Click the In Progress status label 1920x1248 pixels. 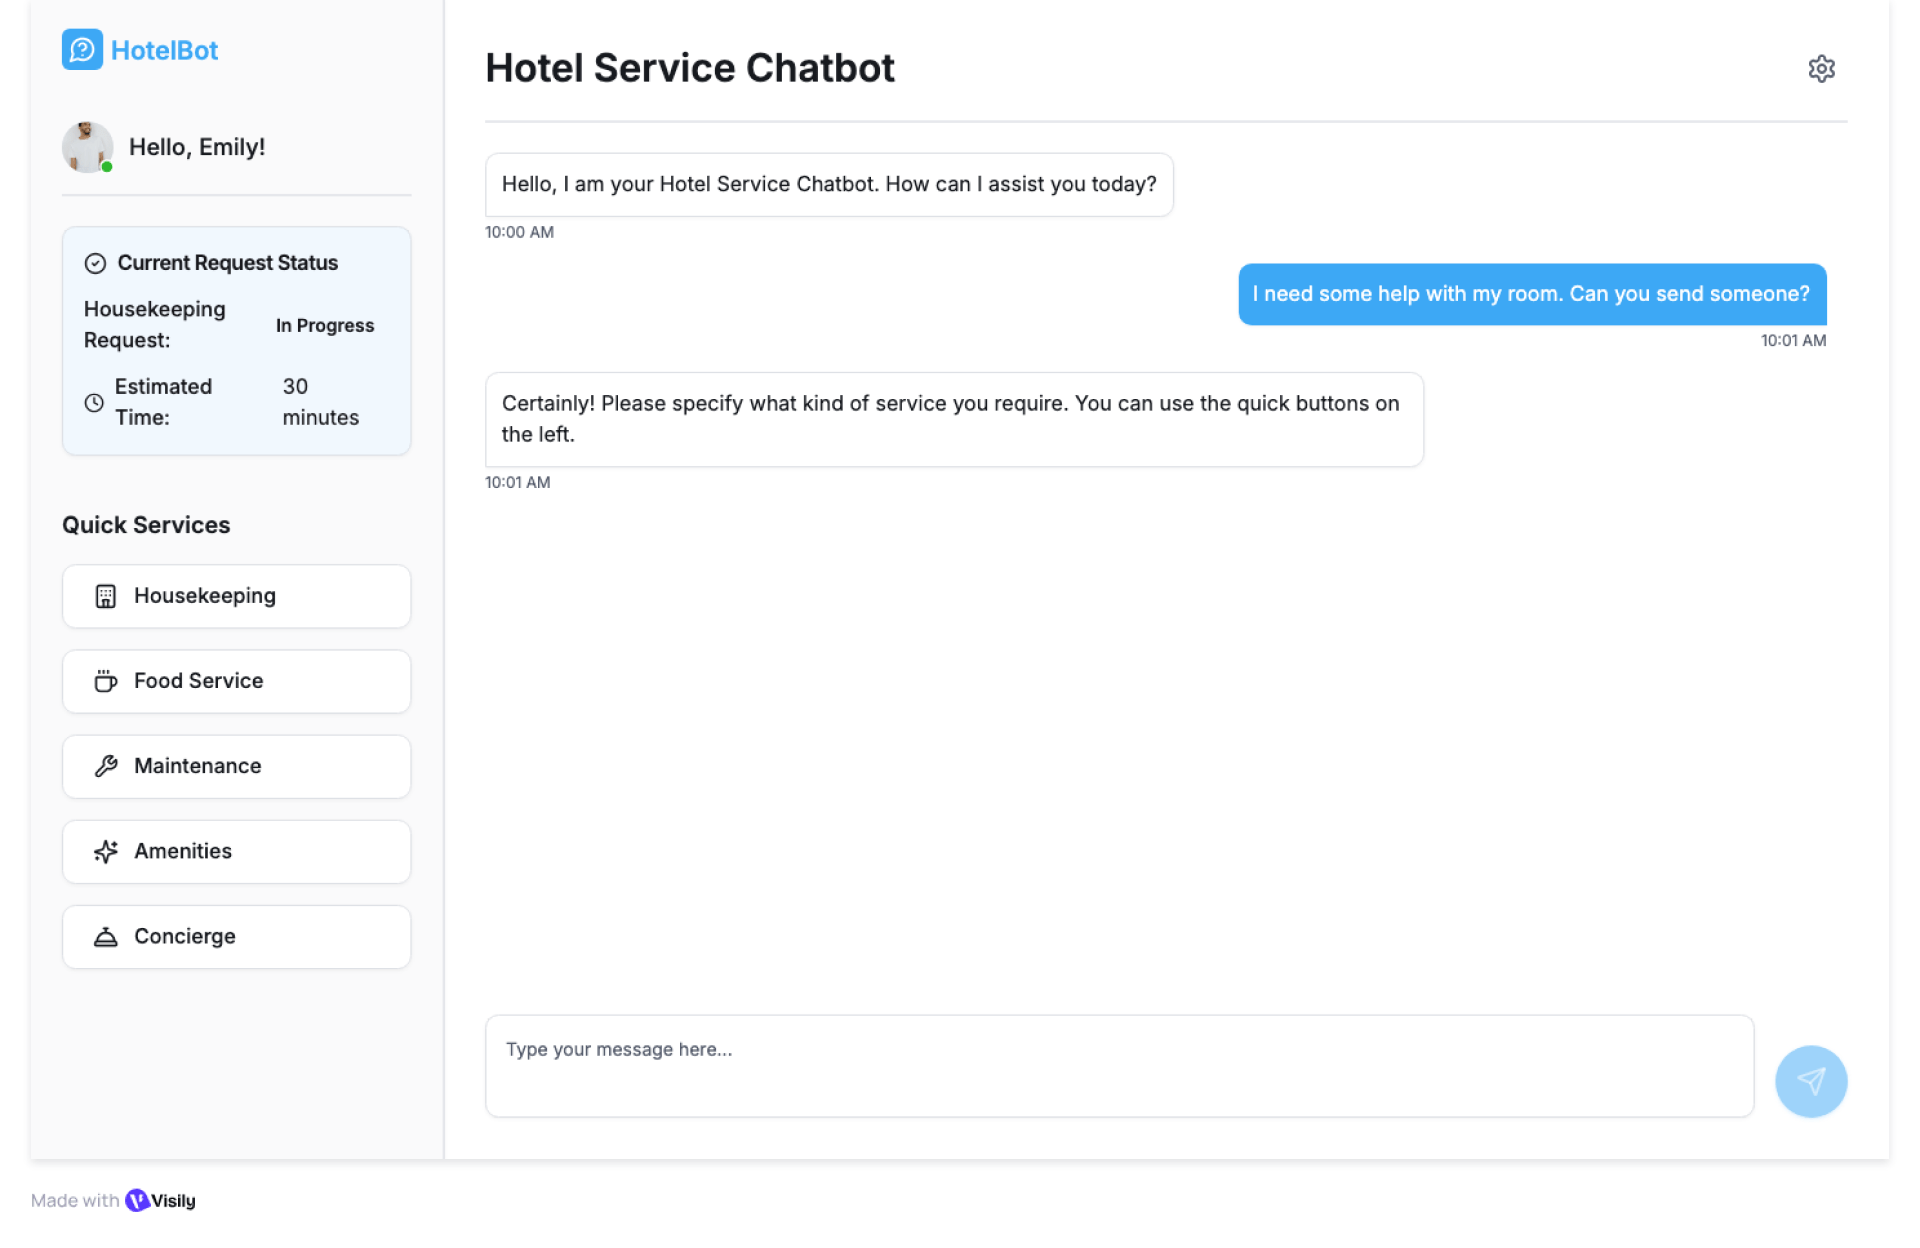pos(324,325)
